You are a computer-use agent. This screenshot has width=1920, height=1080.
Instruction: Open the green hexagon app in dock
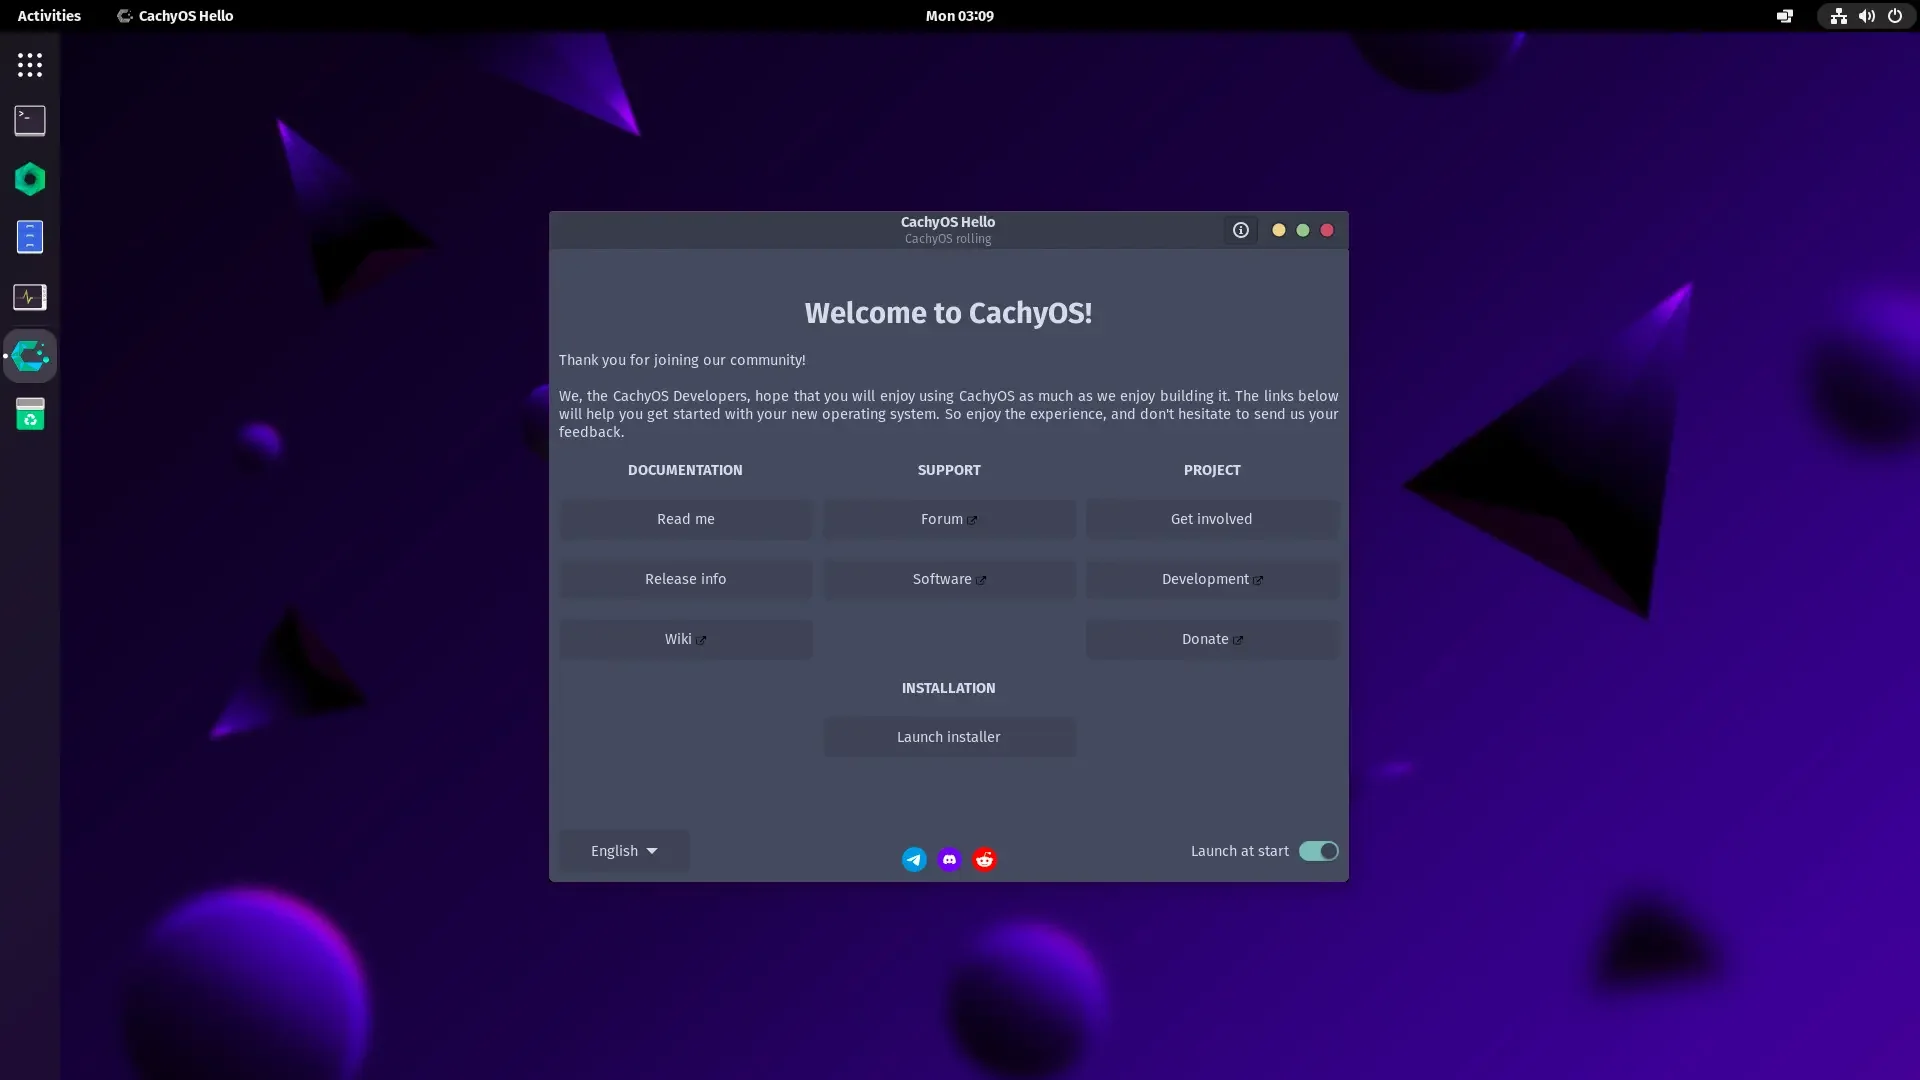pos(30,179)
